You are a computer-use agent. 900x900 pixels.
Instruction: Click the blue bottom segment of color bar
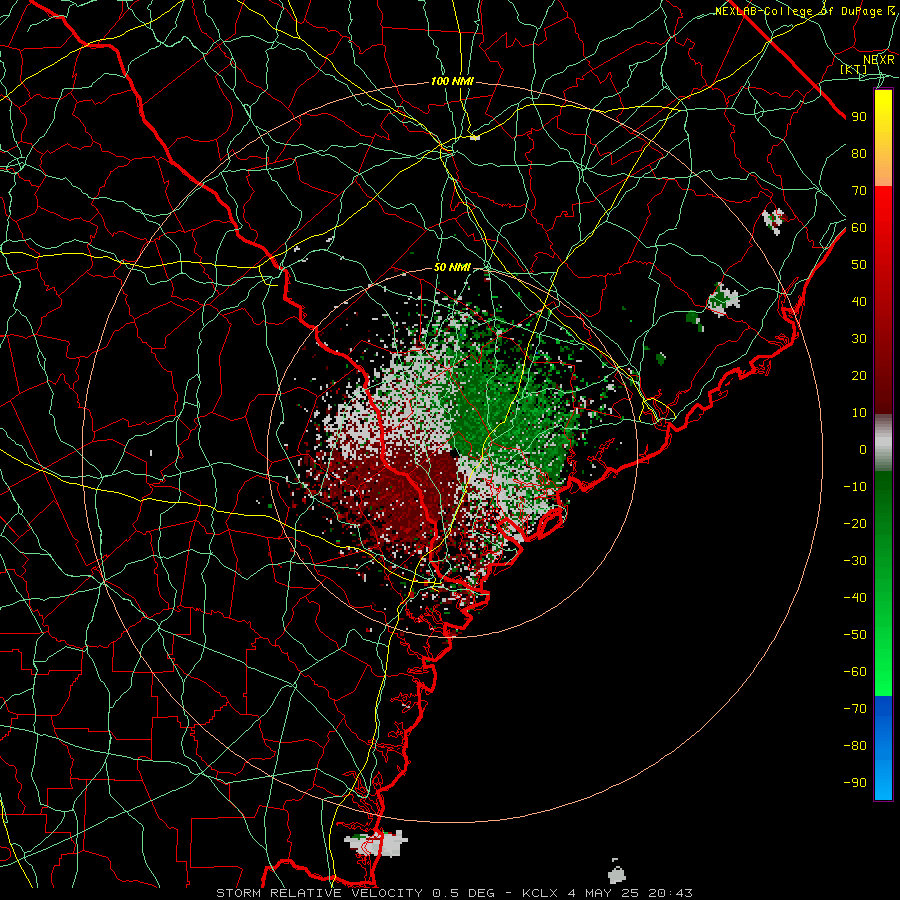[x=883, y=748]
